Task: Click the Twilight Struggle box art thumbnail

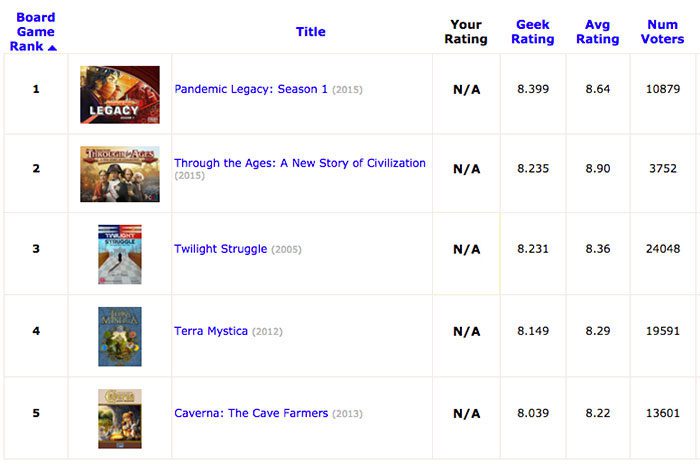Action: click(120, 254)
